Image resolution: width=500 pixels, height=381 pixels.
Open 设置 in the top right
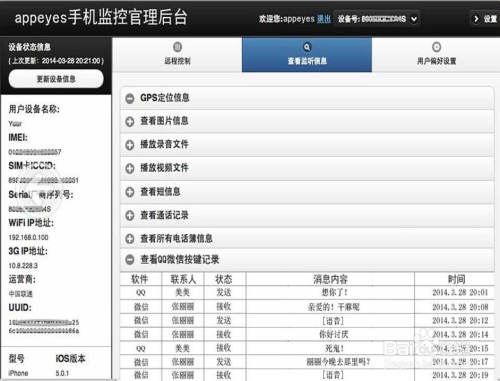[x=485, y=19]
